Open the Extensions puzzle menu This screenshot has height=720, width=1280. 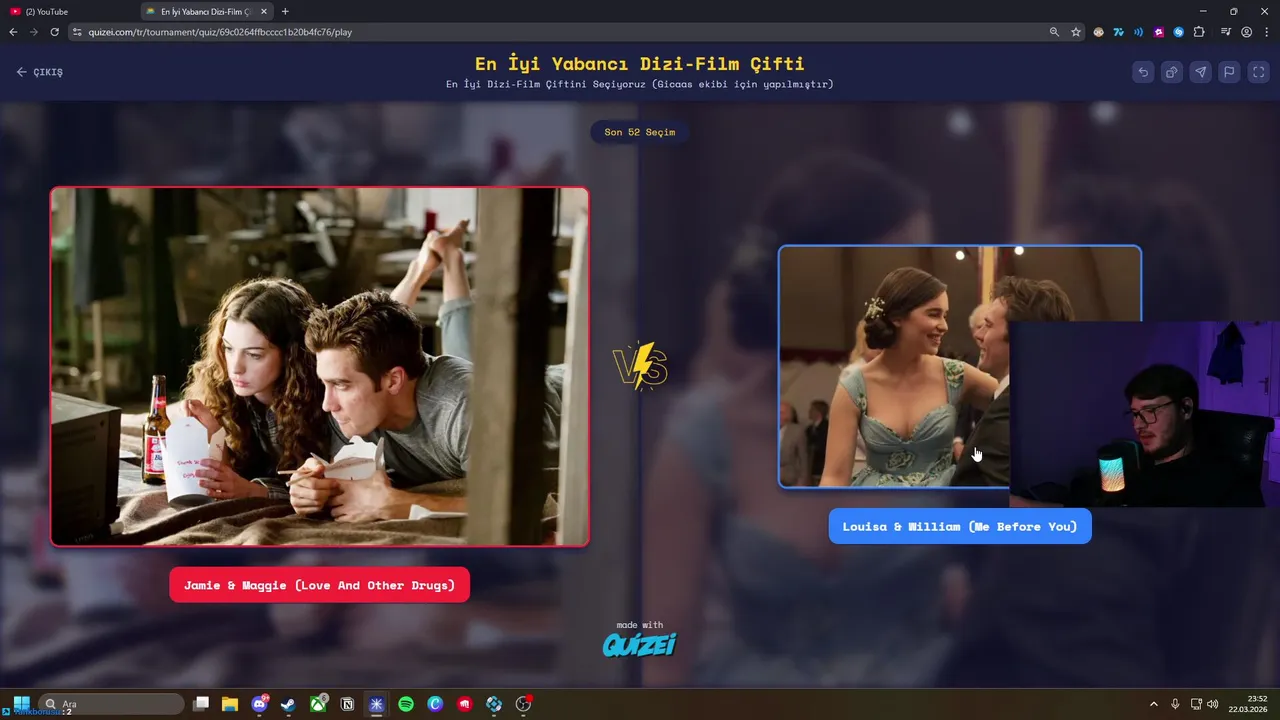[1199, 32]
